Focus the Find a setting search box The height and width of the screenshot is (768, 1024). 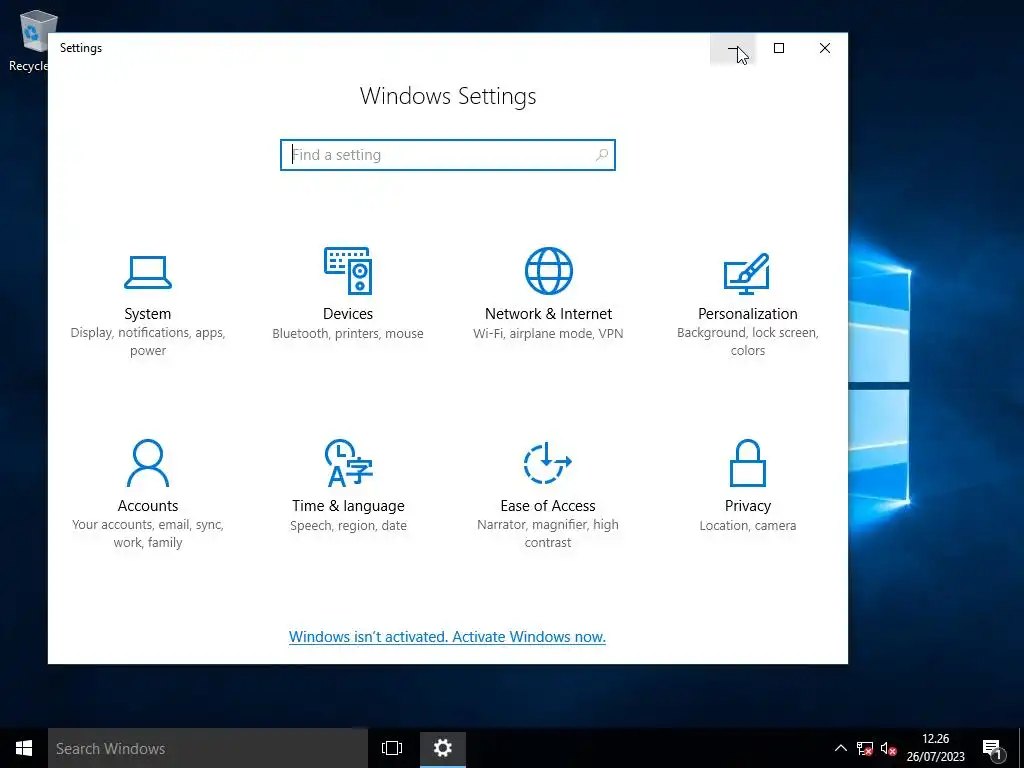click(448, 155)
